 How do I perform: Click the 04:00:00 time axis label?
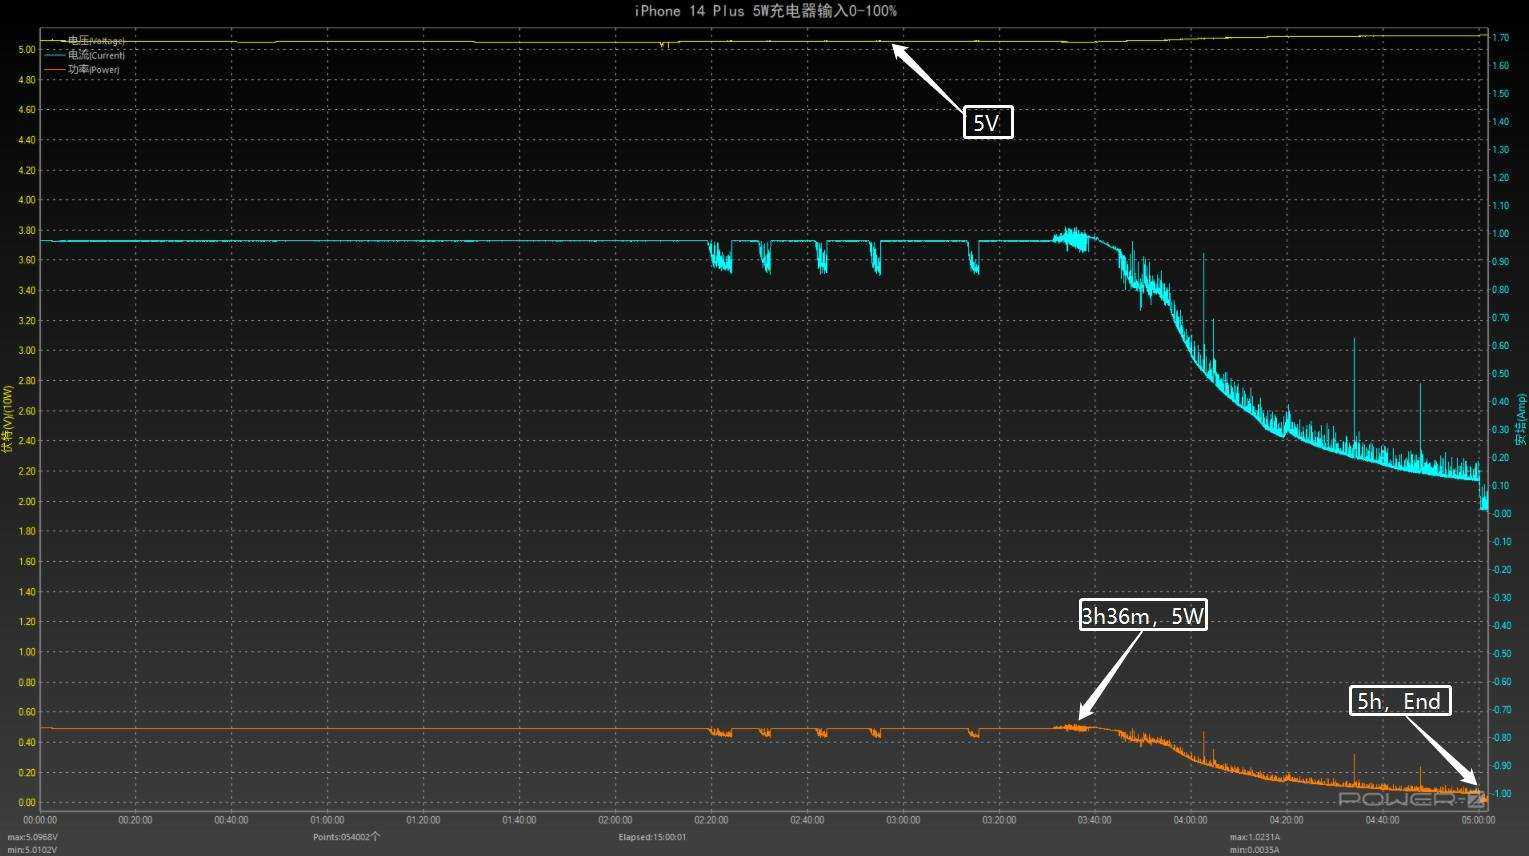click(x=1191, y=820)
